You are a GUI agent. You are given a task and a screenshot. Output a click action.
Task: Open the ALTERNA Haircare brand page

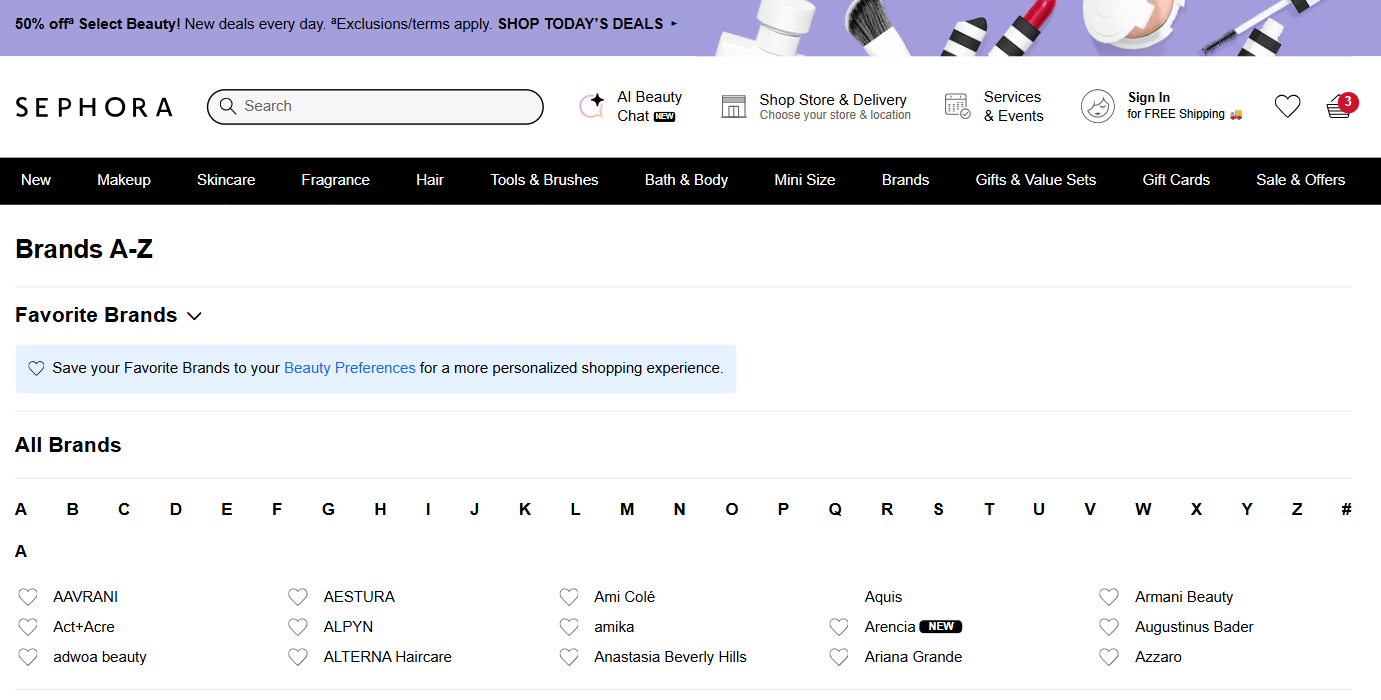coord(388,657)
